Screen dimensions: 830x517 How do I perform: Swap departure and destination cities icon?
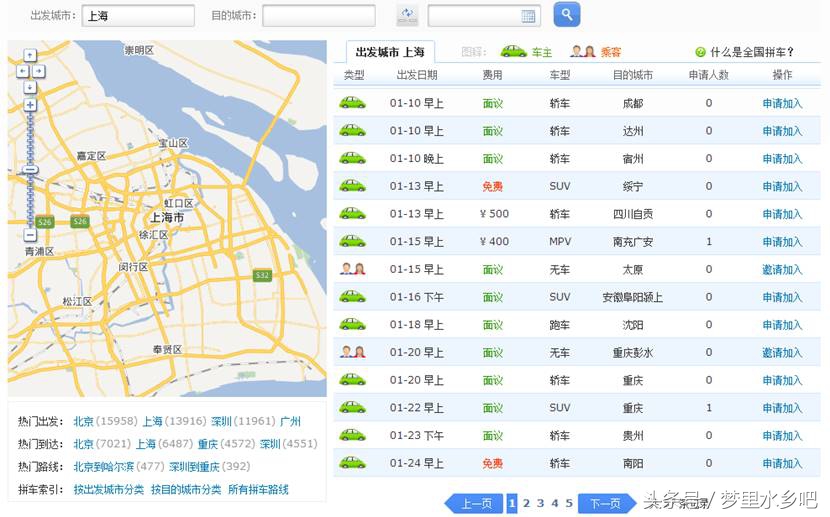coord(407,15)
